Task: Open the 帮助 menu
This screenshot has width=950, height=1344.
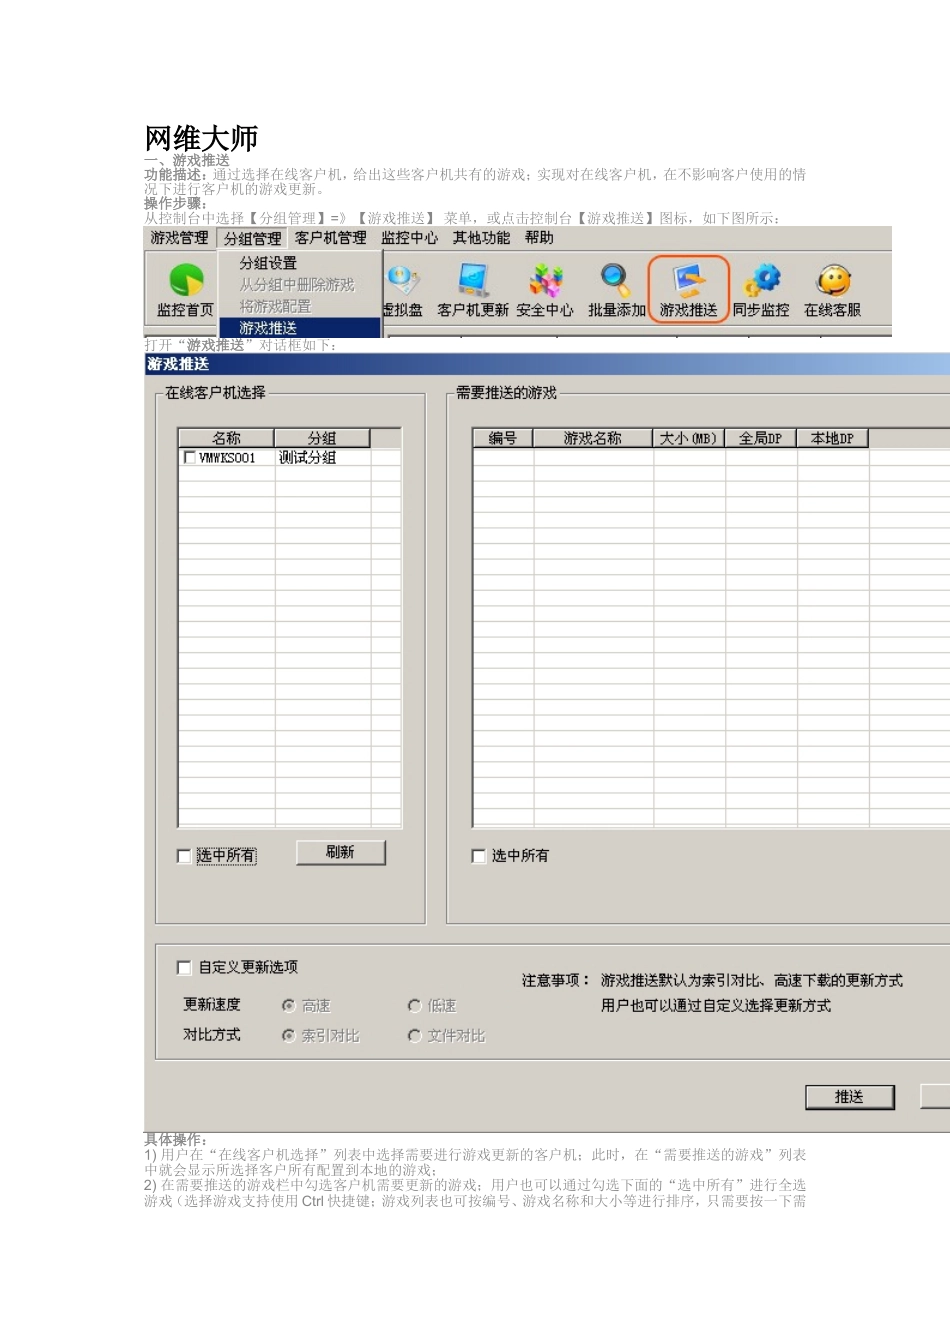Action: [x=539, y=238]
